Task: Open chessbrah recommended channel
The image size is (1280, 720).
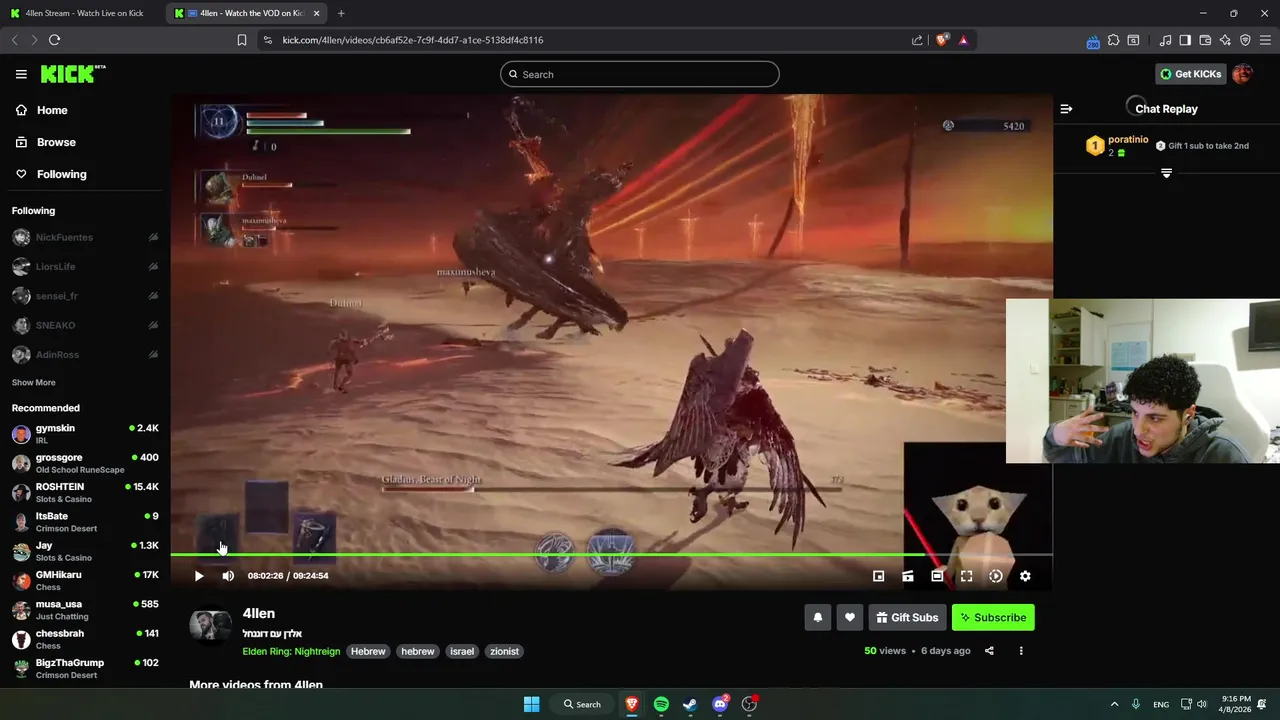Action: [85, 639]
